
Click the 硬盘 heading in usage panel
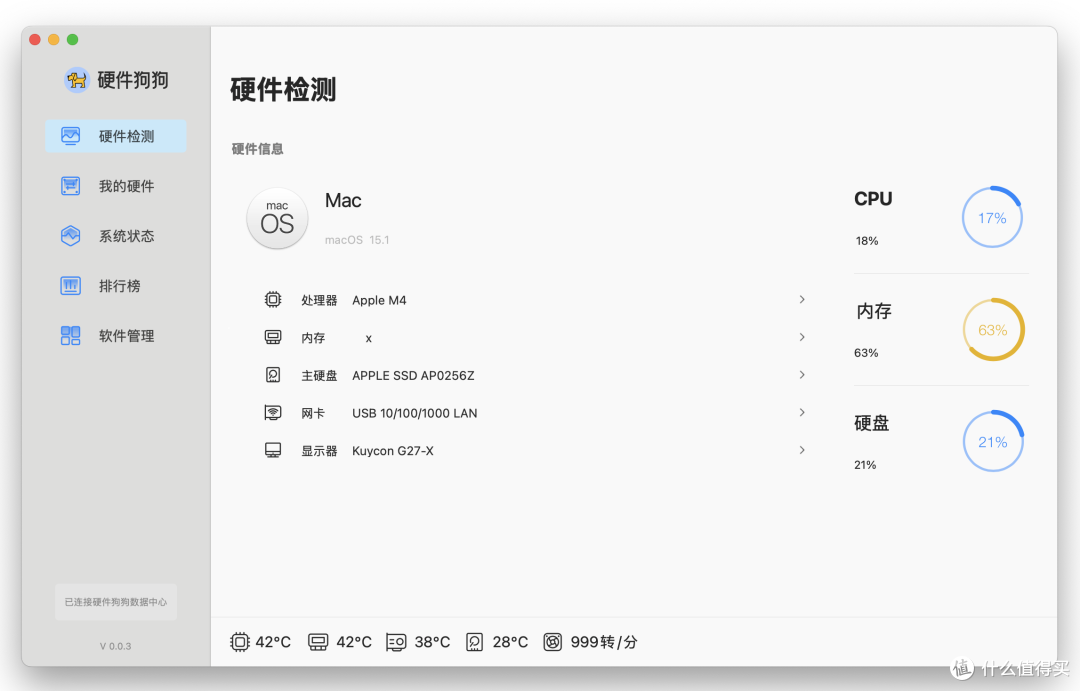click(871, 423)
